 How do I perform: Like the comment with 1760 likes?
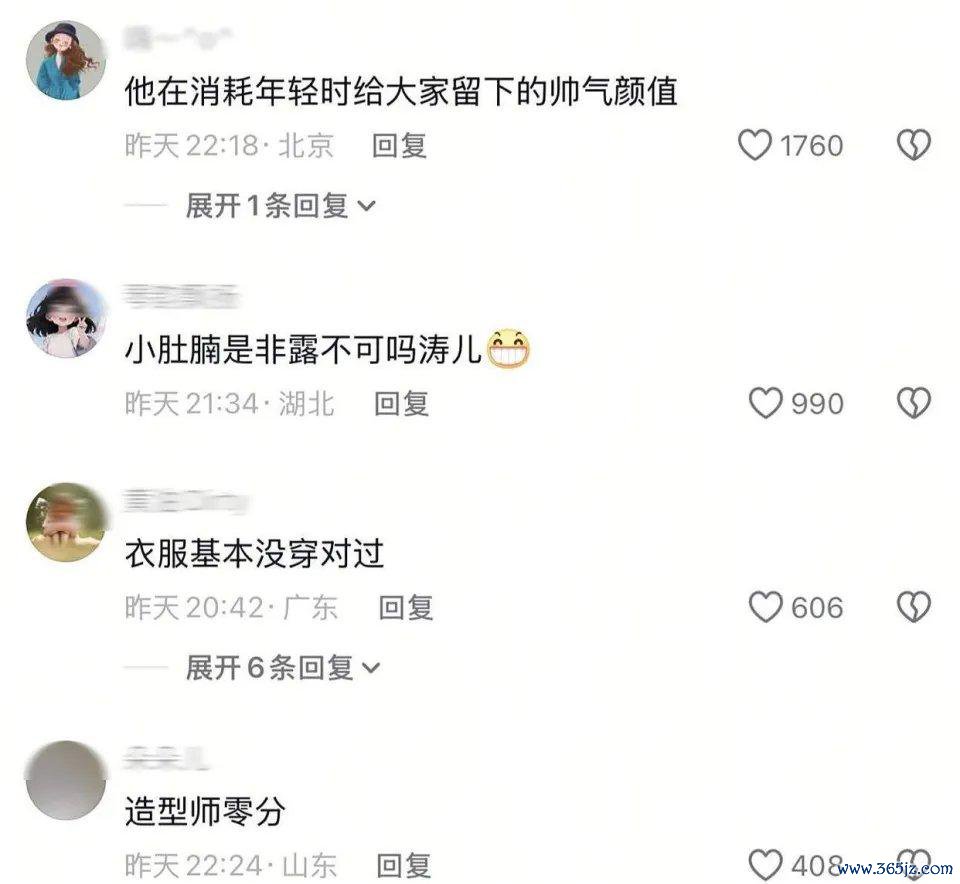click(x=754, y=146)
